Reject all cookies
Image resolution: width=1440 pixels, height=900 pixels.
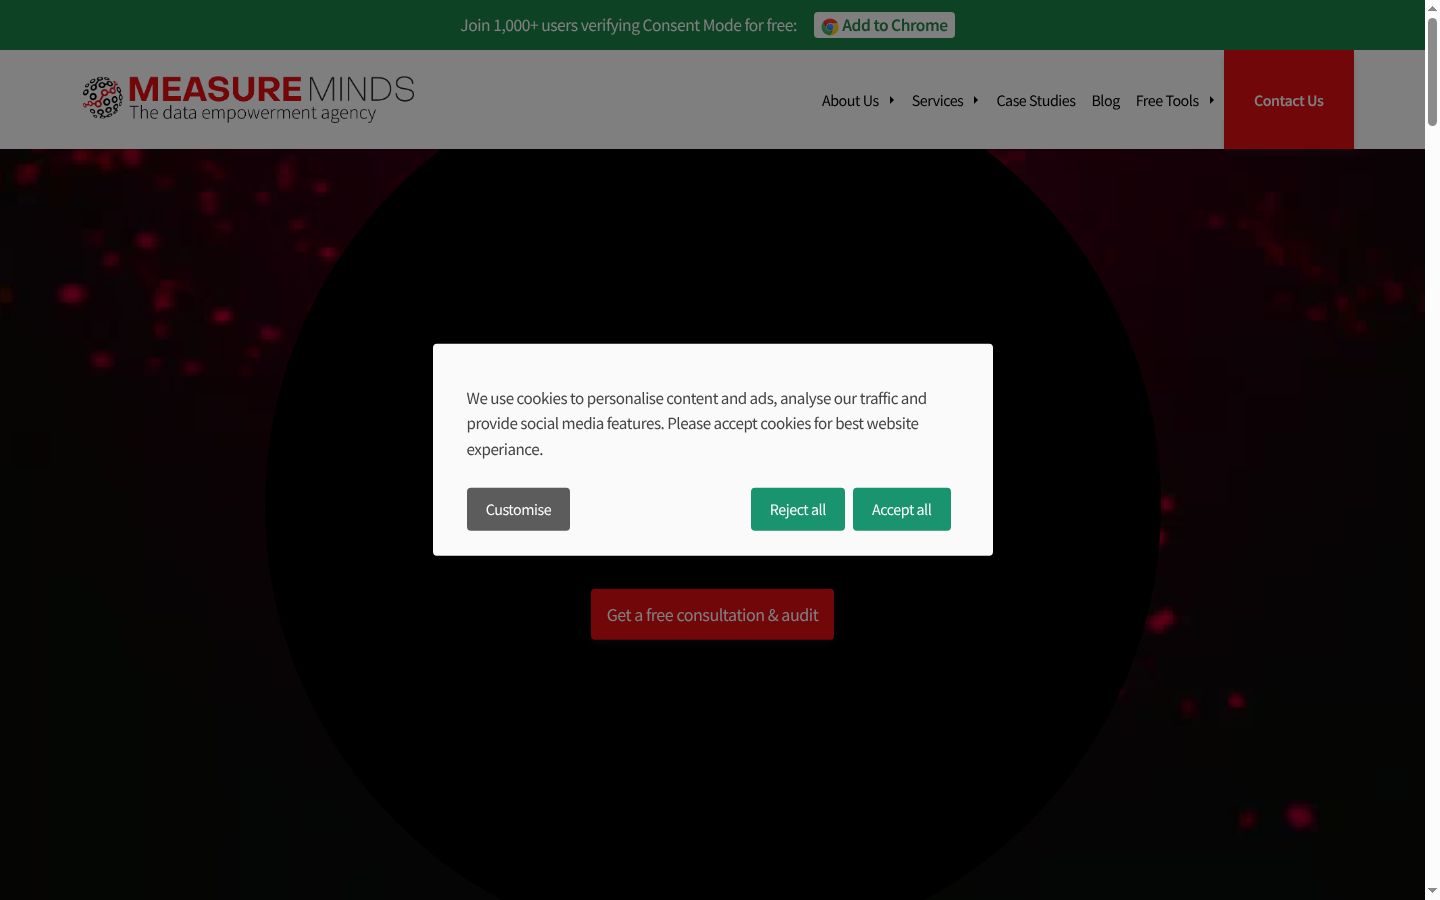tap(798, 509)
